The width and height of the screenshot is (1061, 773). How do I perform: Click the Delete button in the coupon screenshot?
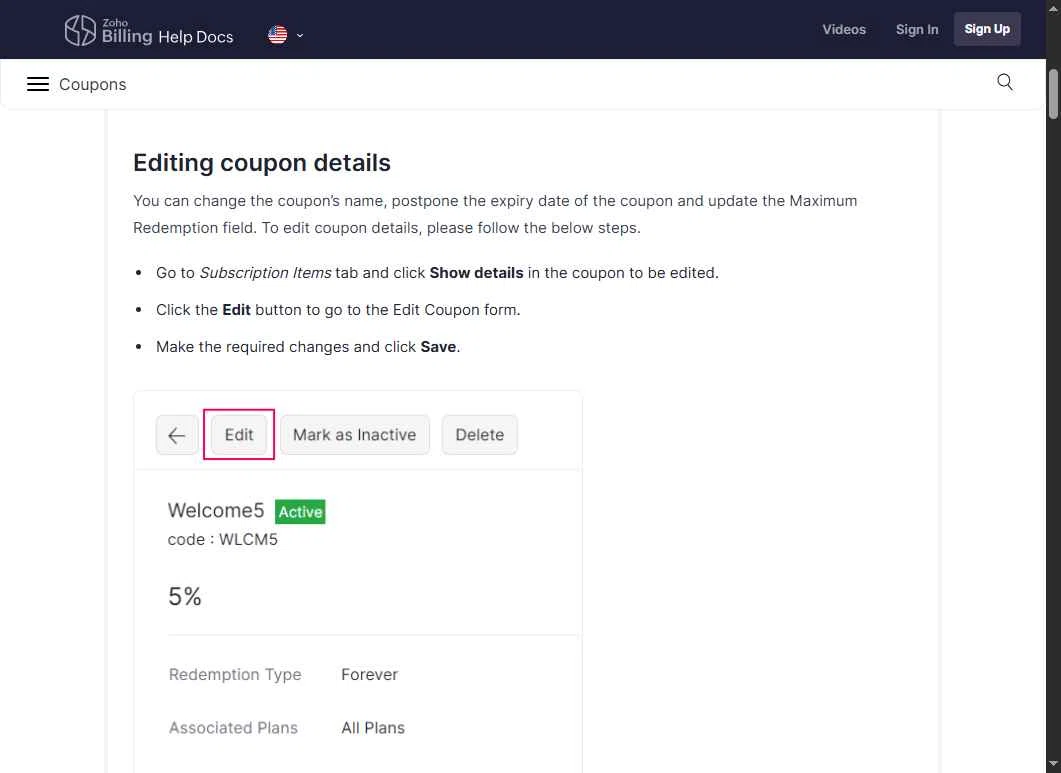click(480, 435)
